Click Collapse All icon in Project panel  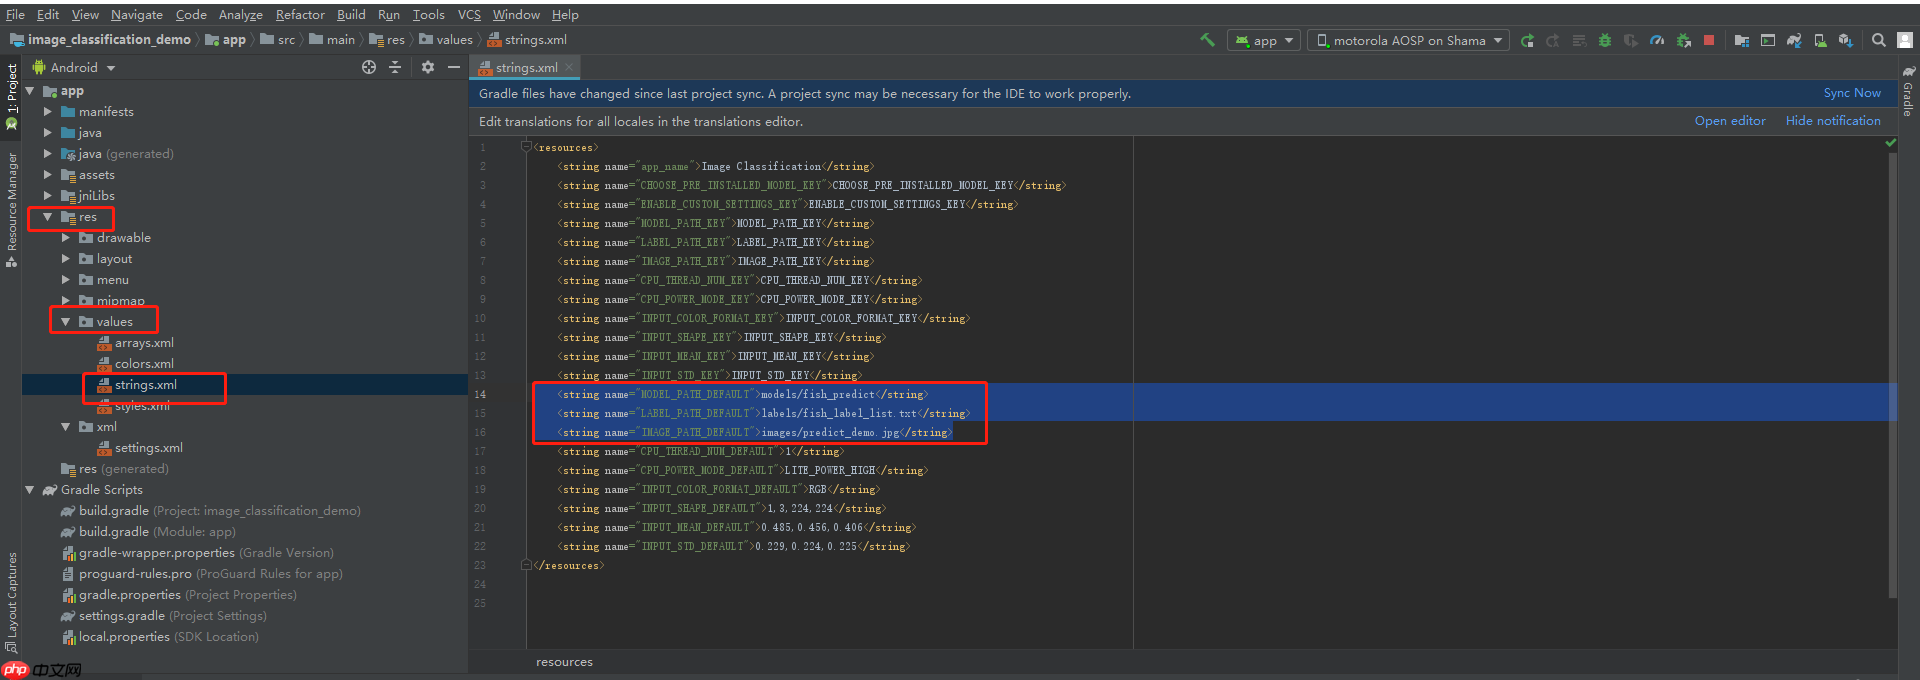coord(395,67)
